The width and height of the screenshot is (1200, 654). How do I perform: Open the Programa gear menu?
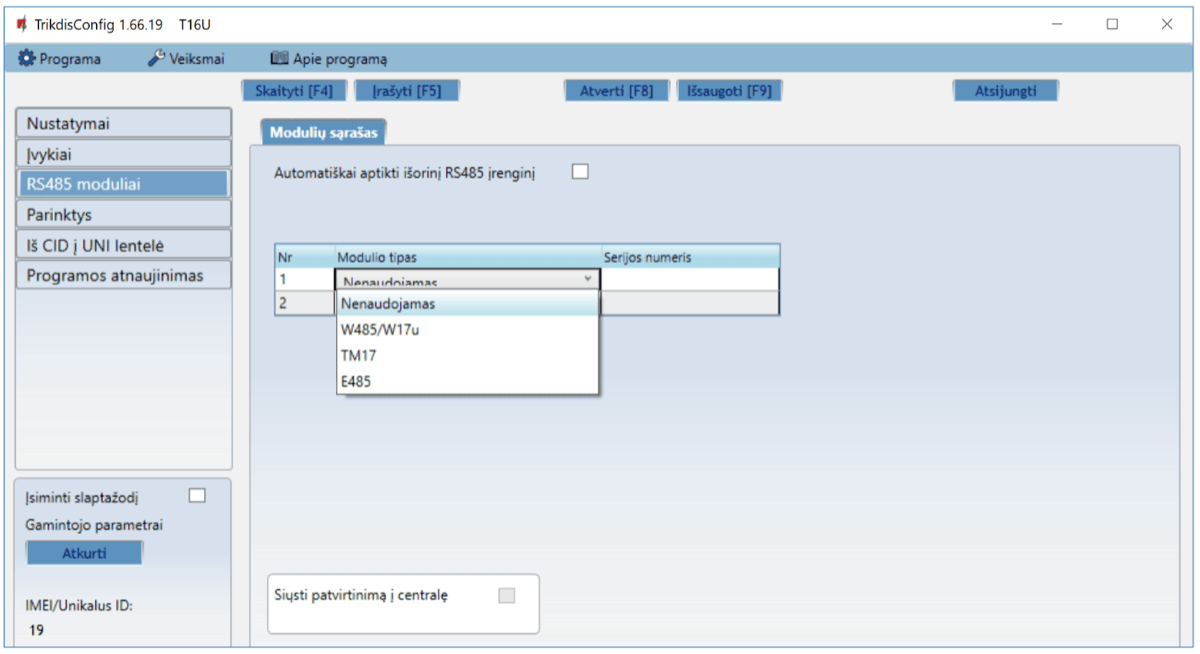[x=60, y=59]
